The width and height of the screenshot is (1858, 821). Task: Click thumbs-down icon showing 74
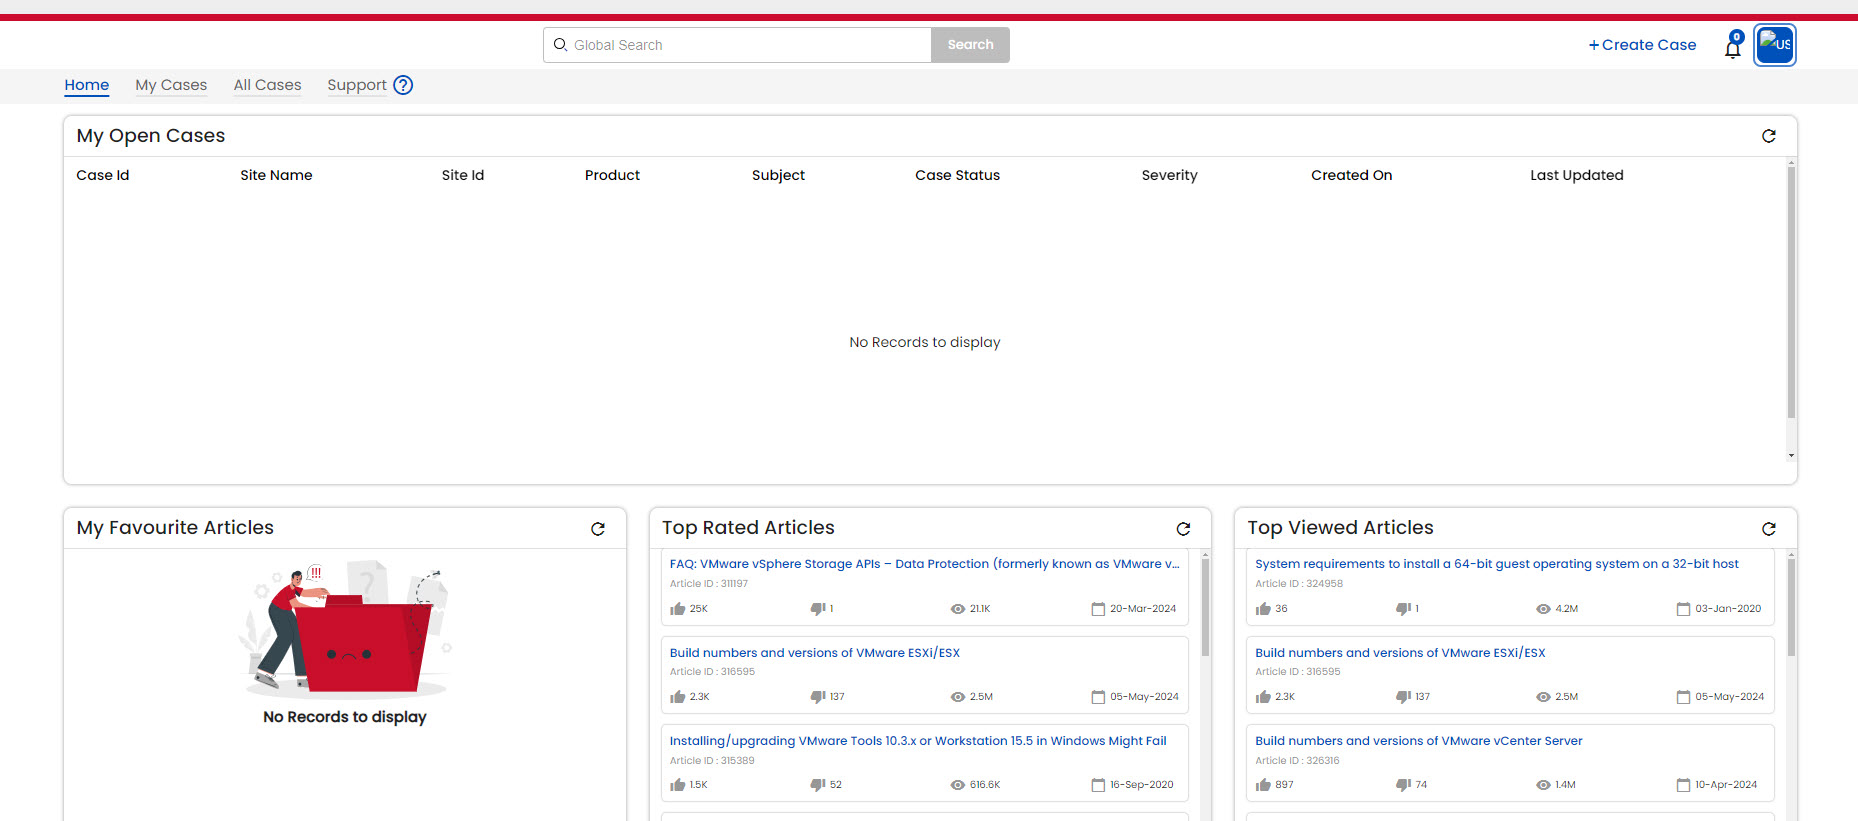(1403, 785)
